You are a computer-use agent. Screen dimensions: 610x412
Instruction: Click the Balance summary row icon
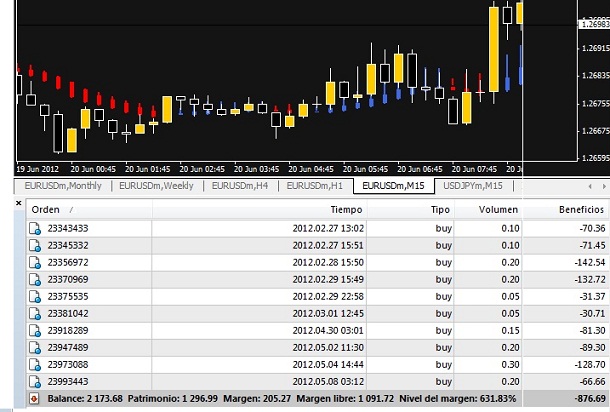[x=36, y=399]
